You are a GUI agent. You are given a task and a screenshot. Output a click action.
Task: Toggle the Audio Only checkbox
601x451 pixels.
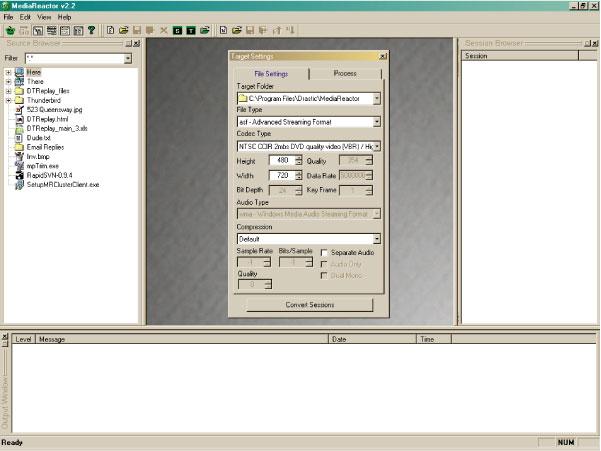pos(324,264)
